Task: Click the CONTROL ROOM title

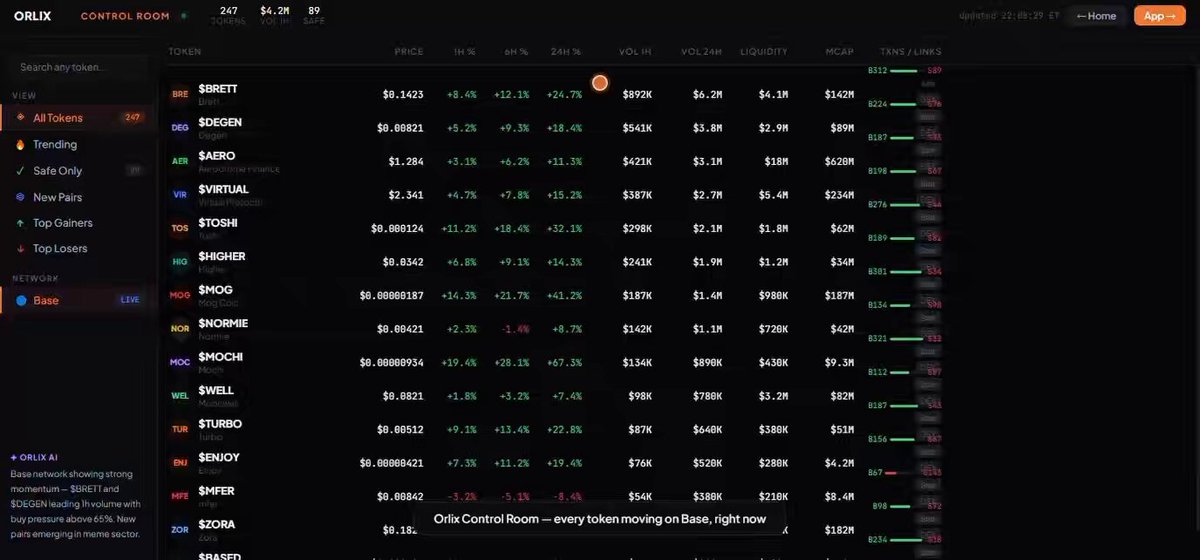Action: point(125,16)
